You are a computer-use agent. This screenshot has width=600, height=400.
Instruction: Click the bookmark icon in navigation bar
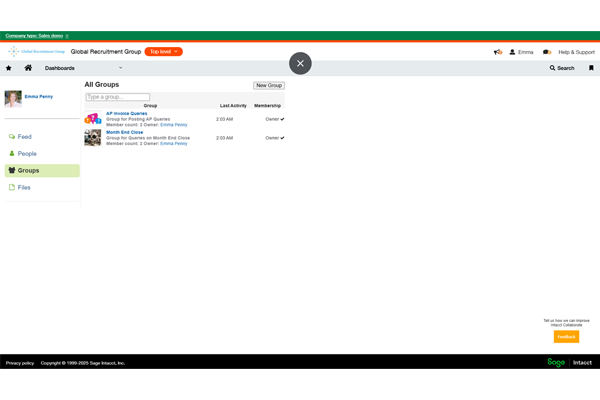click(x=591, y=68)
